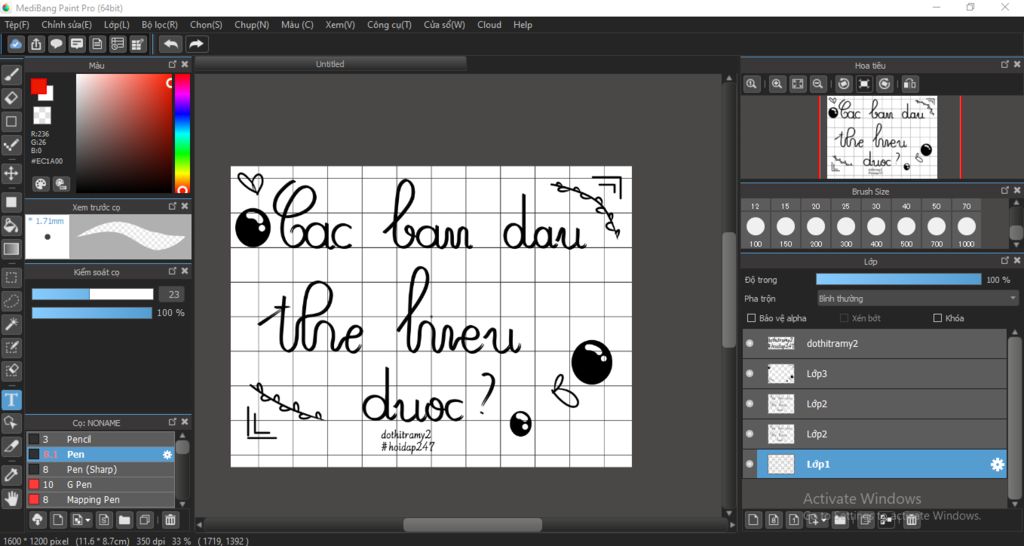Activate the Text tool
This screenshot has height=546, width=1024.
(x=11, y=399)
